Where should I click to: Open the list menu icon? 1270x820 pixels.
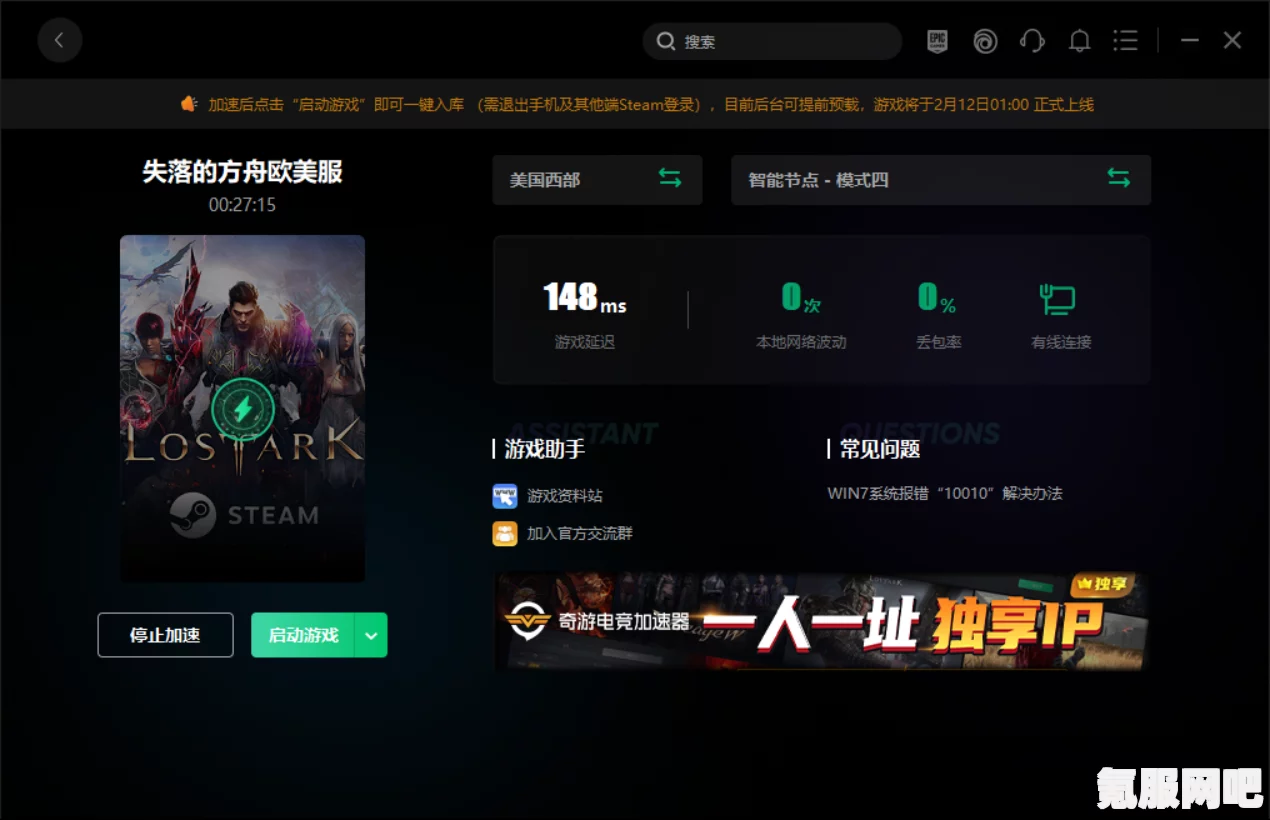[x=1126, y=41]
